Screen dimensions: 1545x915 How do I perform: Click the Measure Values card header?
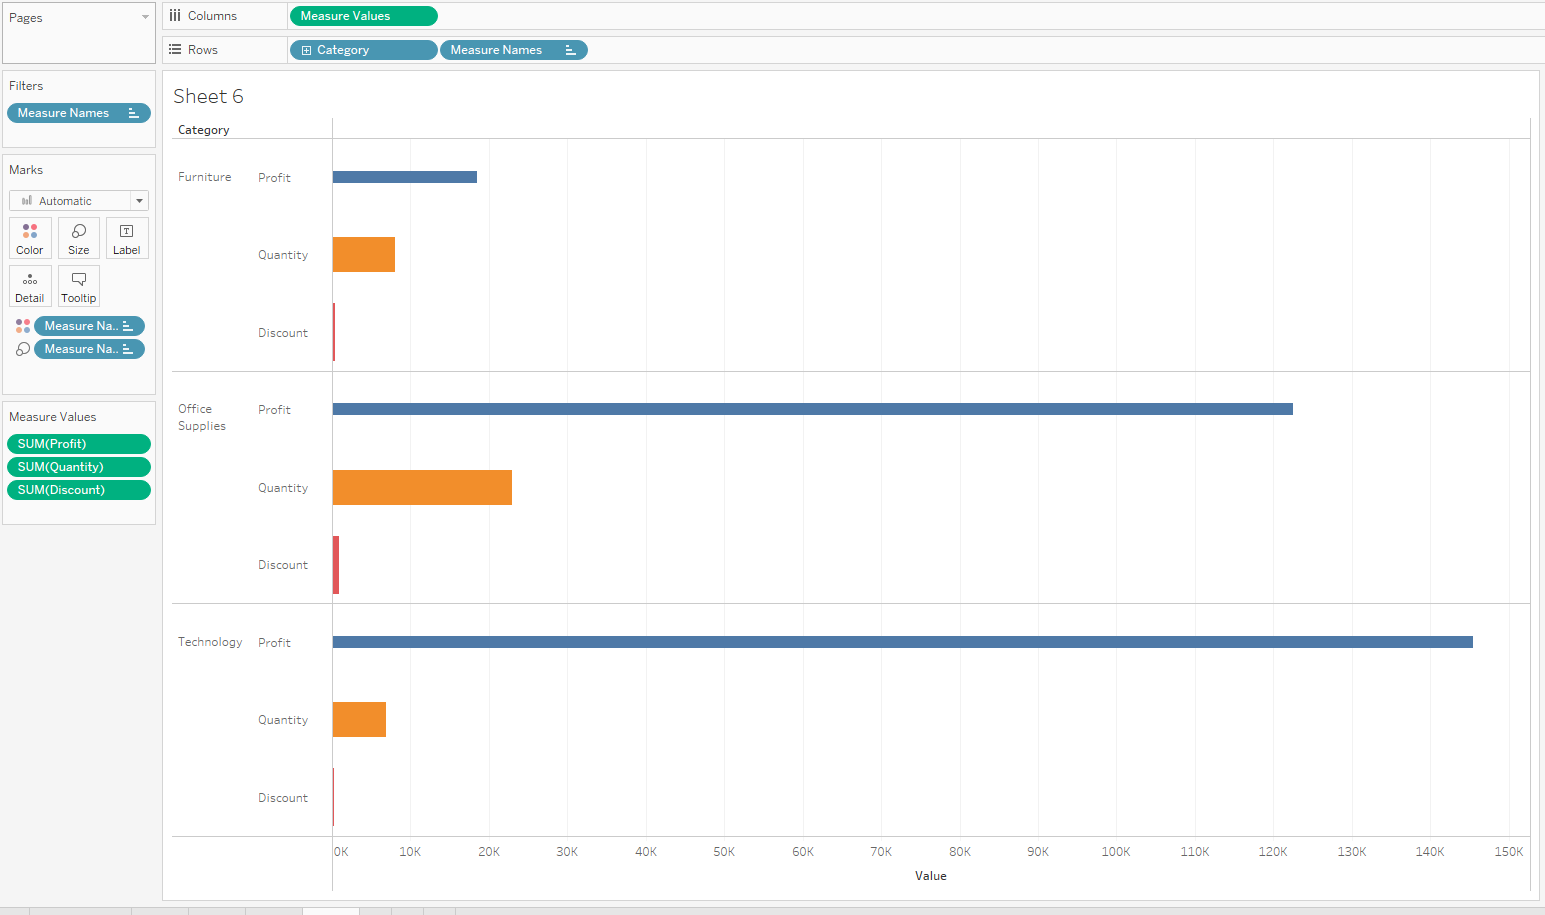coord(53,417)
